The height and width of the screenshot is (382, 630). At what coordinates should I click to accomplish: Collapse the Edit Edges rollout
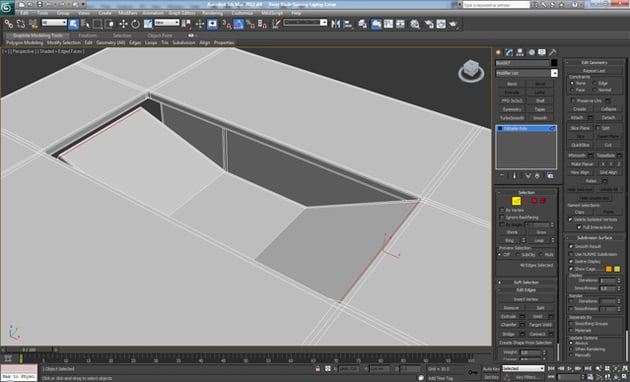(x=526, y=290)
